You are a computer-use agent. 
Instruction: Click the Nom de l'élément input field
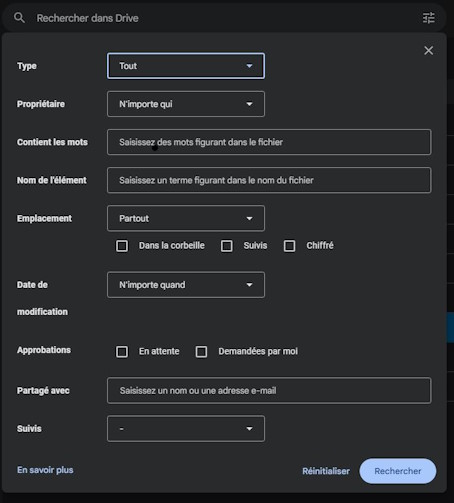(x=269, y=180)
